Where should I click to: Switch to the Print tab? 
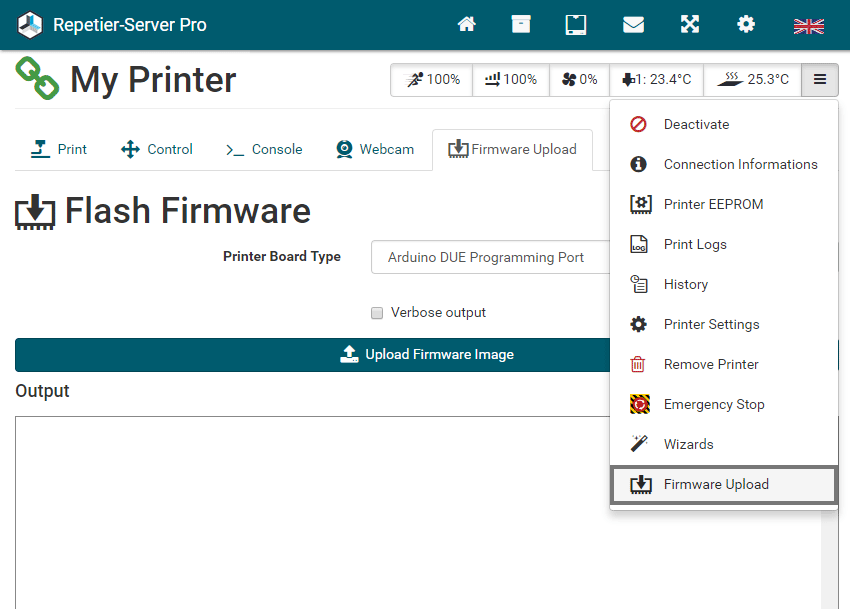[59, 149]
